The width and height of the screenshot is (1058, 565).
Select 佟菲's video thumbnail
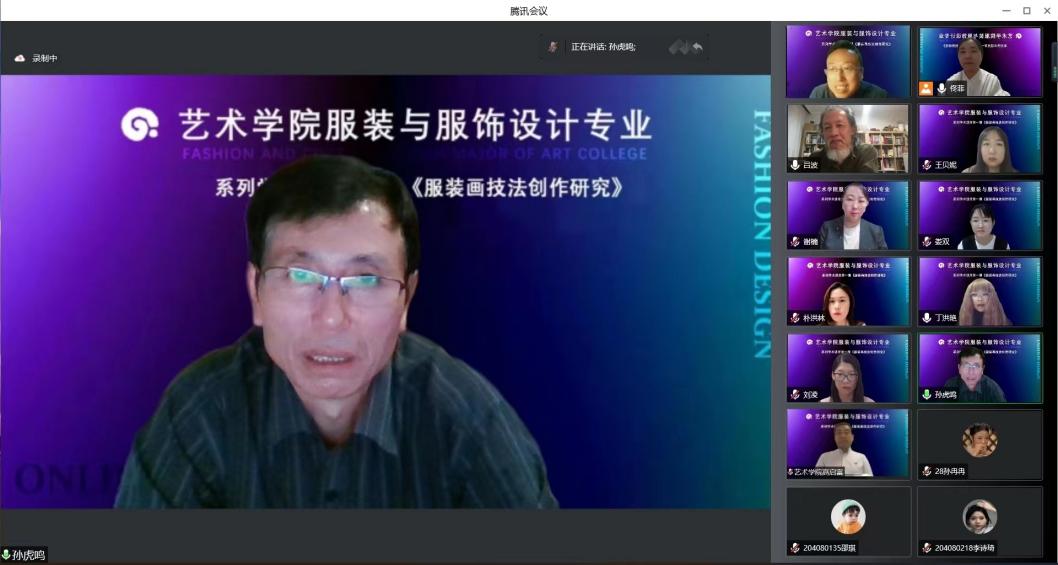pos(980,62)
